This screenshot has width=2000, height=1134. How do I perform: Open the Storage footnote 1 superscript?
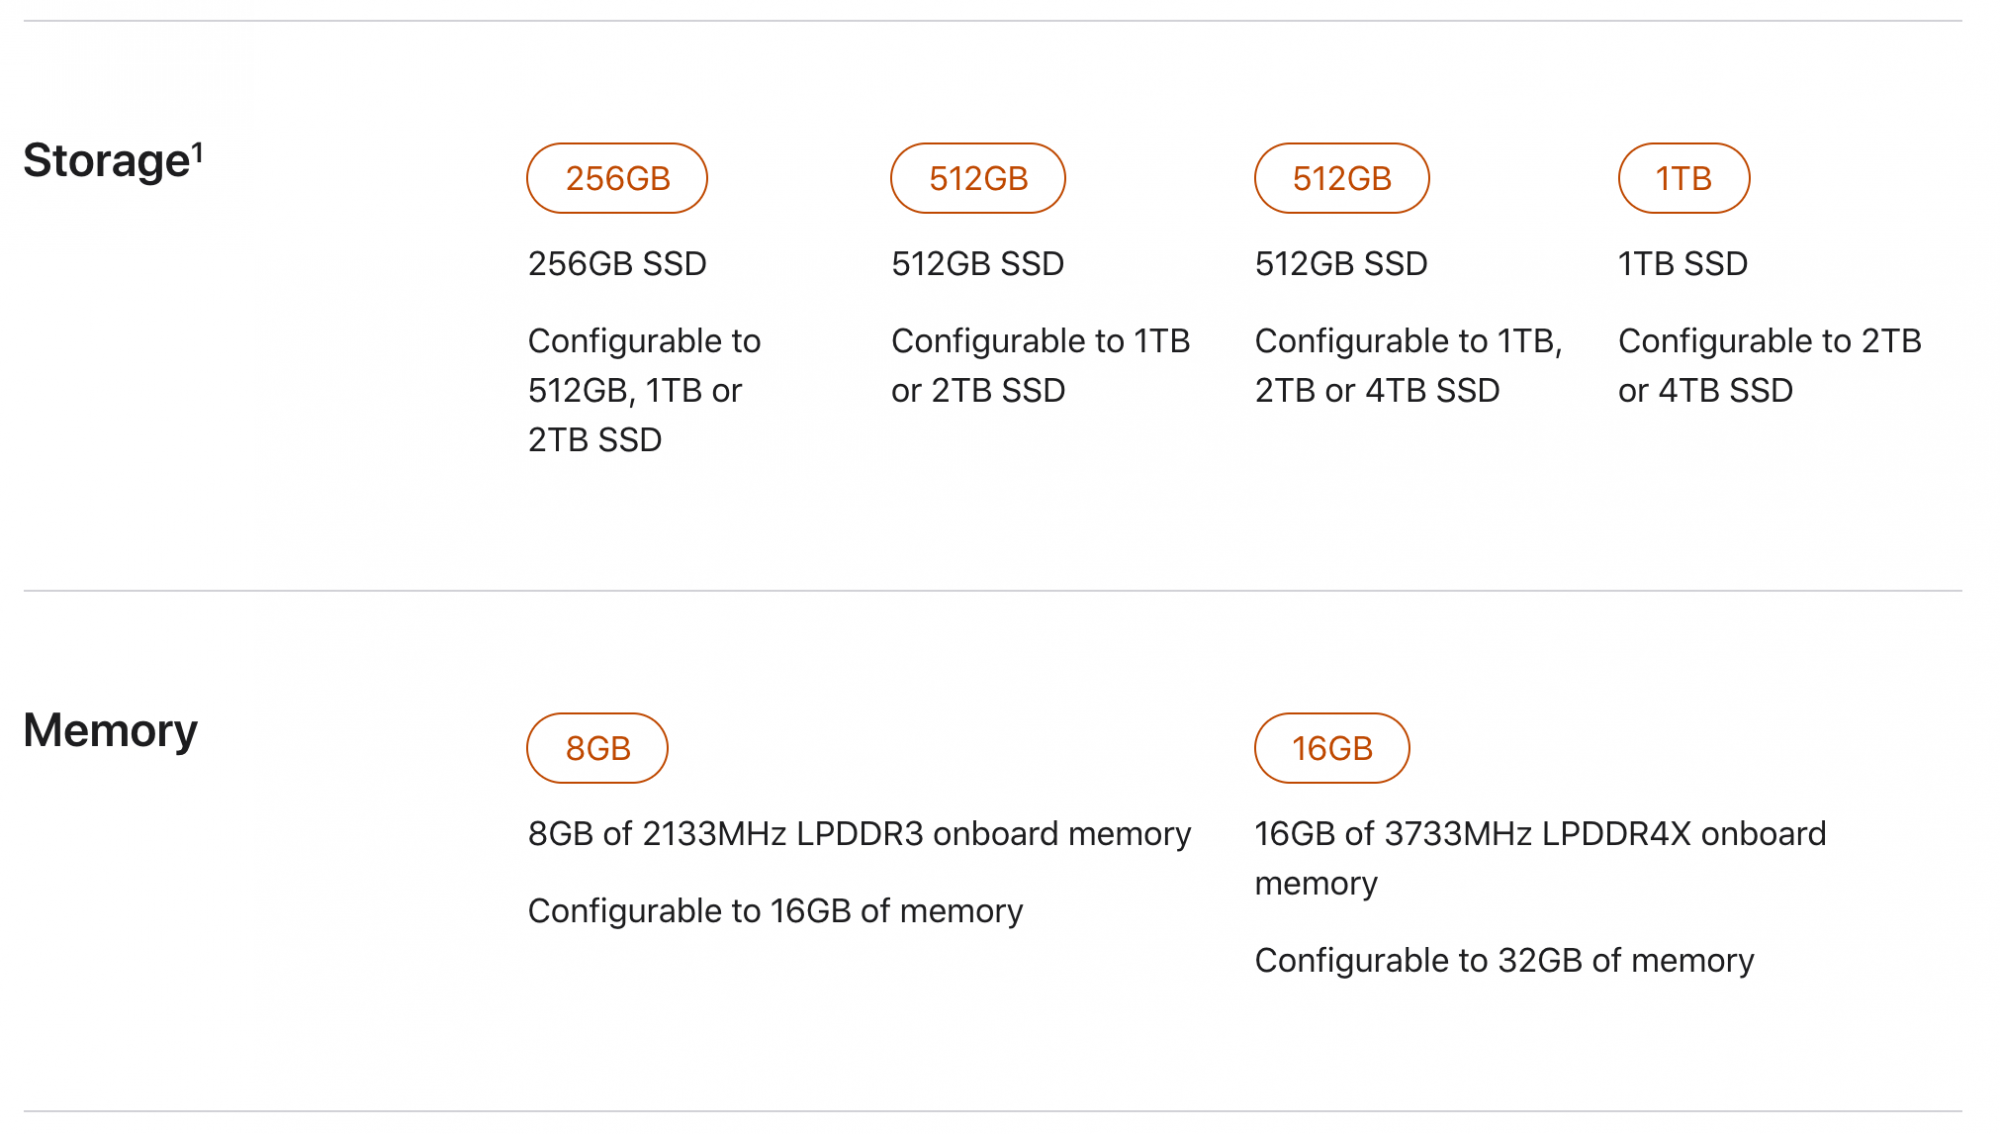pos(198,152)
